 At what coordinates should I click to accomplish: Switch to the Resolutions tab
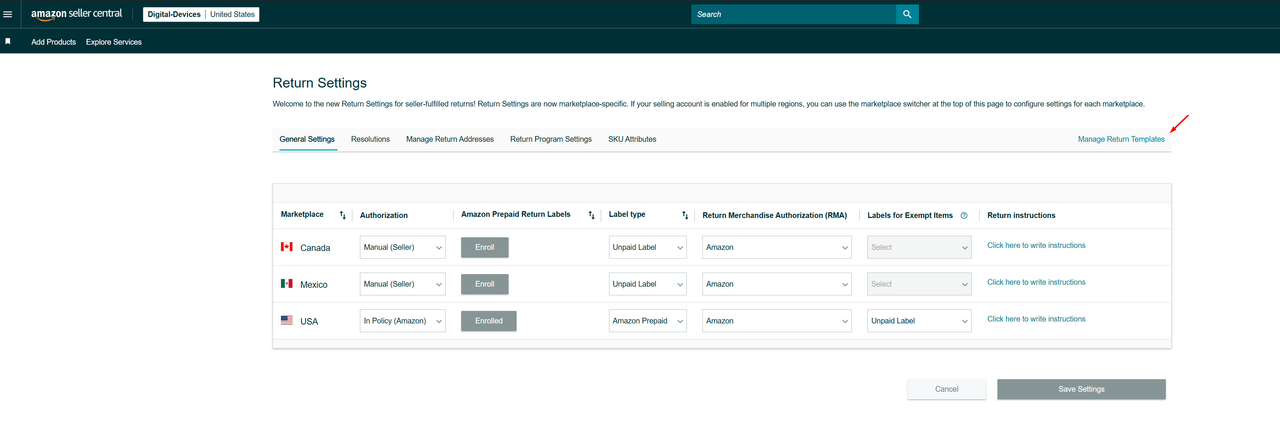370,139
